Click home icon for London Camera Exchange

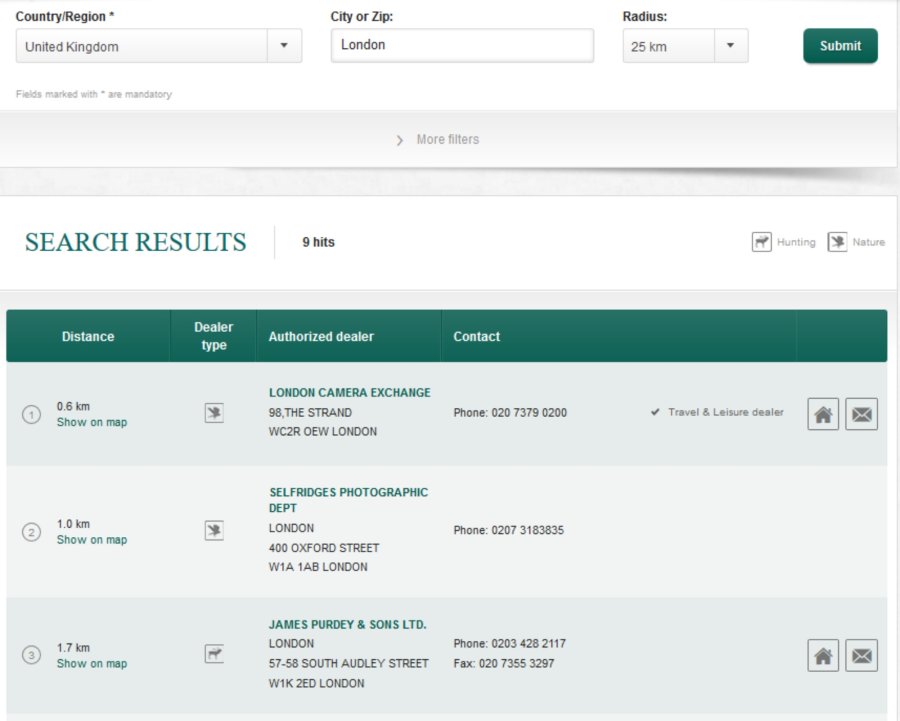click(823, 414)
